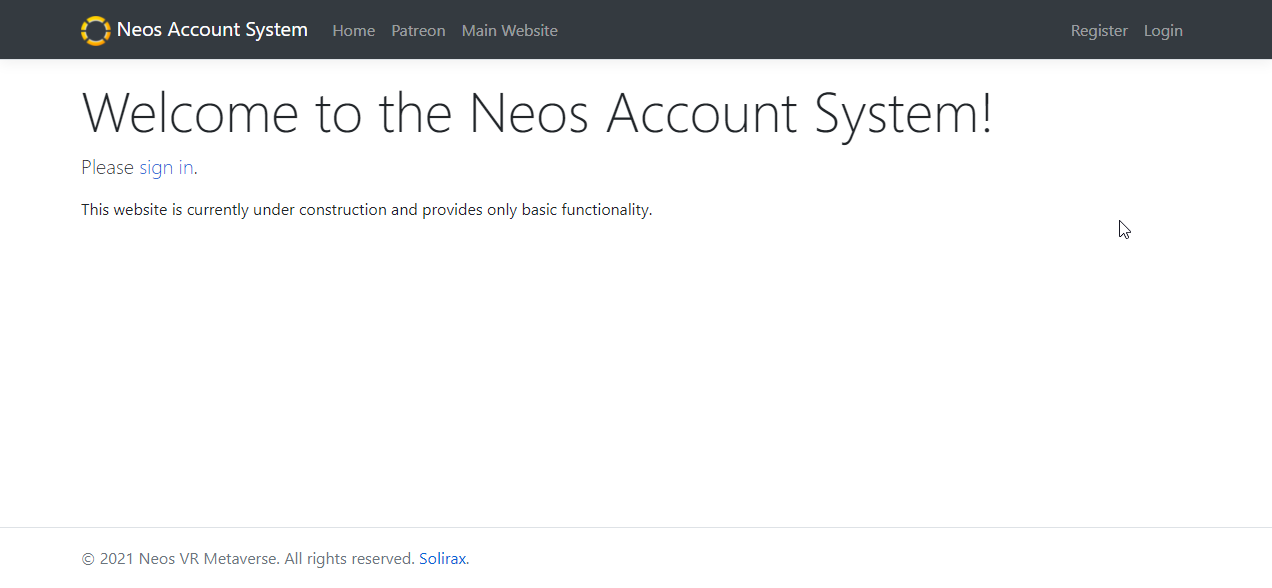Viewport: 1272px width, 588px height.
Task: Click the word 'Welcome' in the page heading
Action: pyautogui.click(x=190, y=112)
